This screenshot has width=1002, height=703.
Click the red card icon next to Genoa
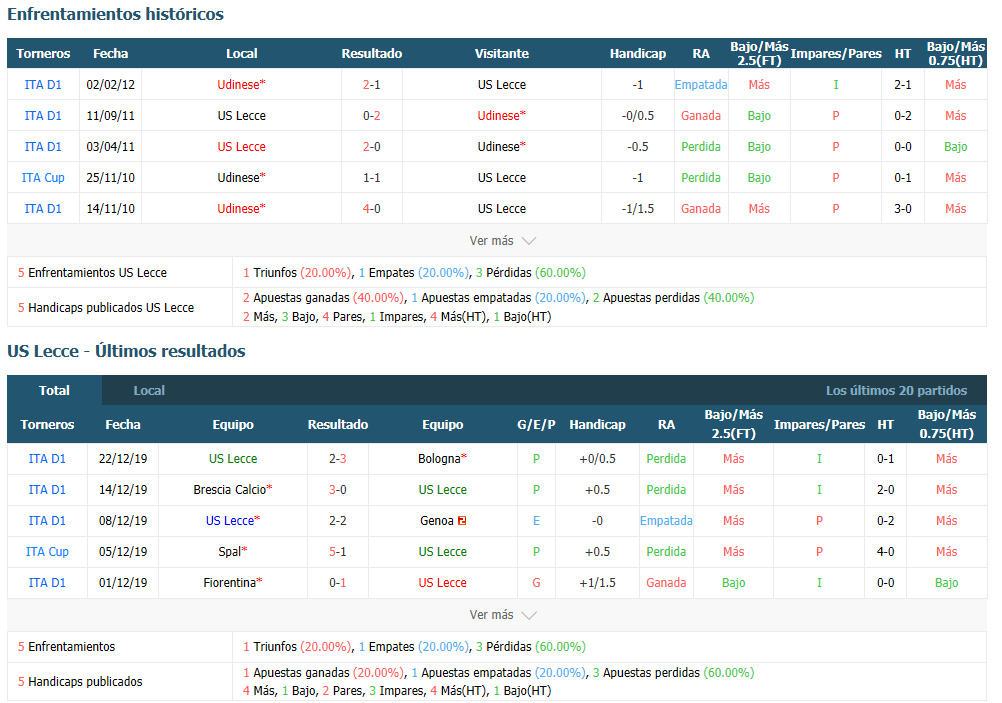462,521
